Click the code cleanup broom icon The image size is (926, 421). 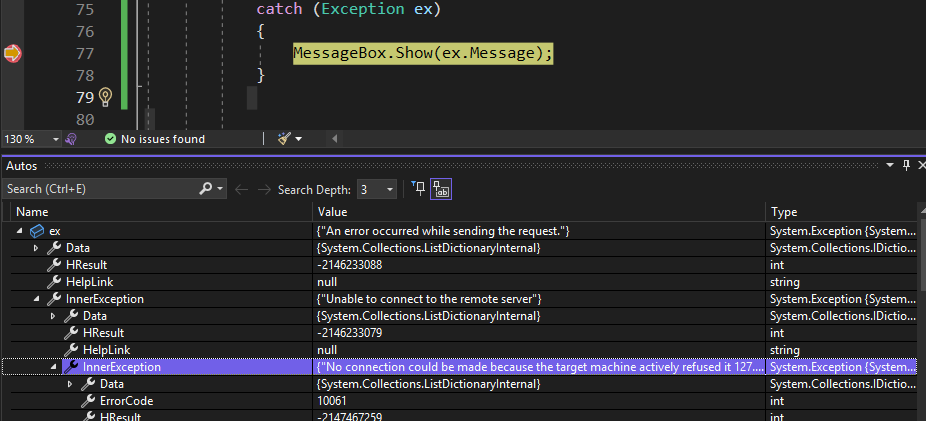pos(285,139)
